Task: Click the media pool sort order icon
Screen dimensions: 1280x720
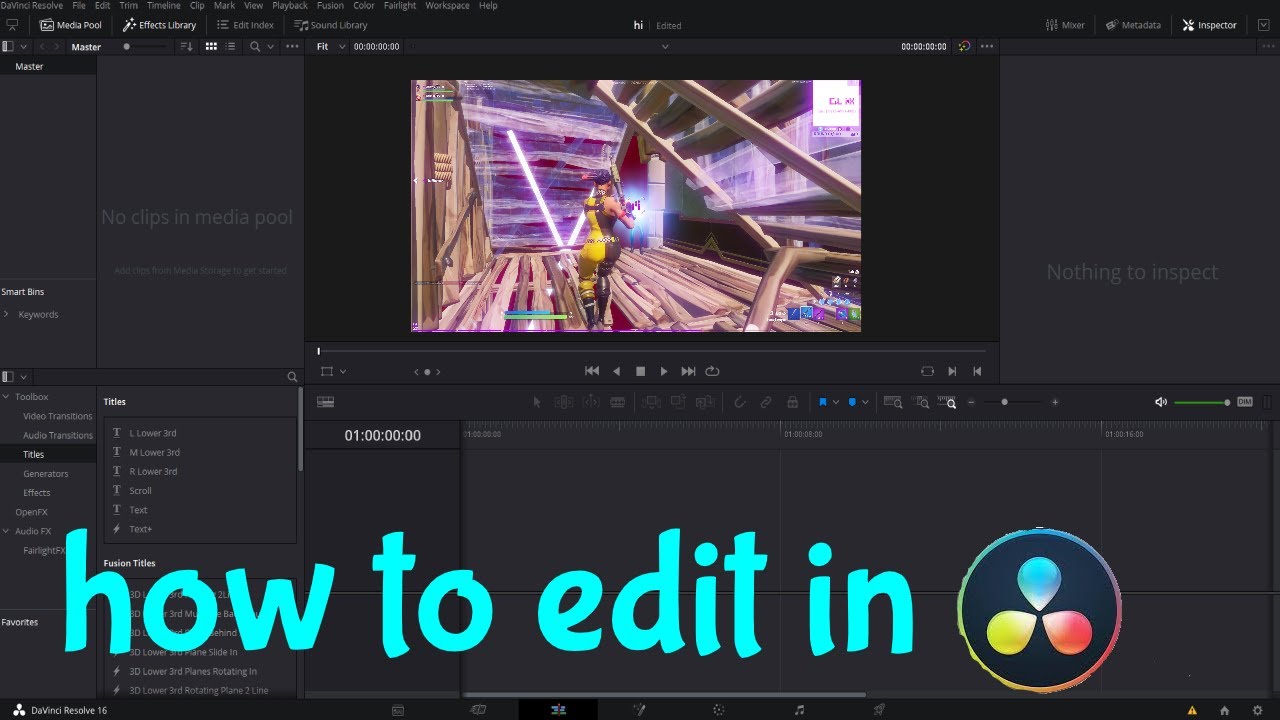Action: tap(186, 46)
